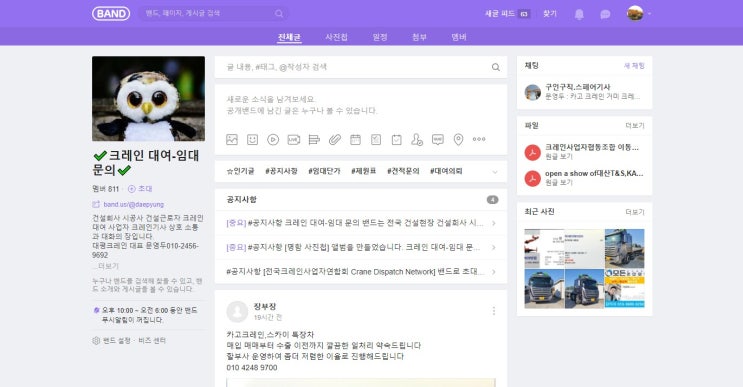Click the plus icon beside 초대
This screenshot has width=743, height=387.
pos(132,189)
